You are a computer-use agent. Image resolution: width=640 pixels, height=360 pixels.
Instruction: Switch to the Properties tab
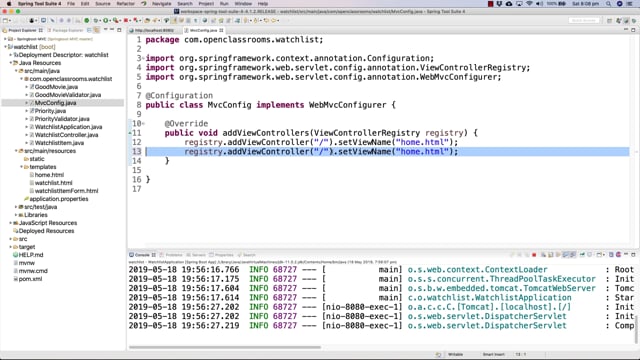[221, 255]
